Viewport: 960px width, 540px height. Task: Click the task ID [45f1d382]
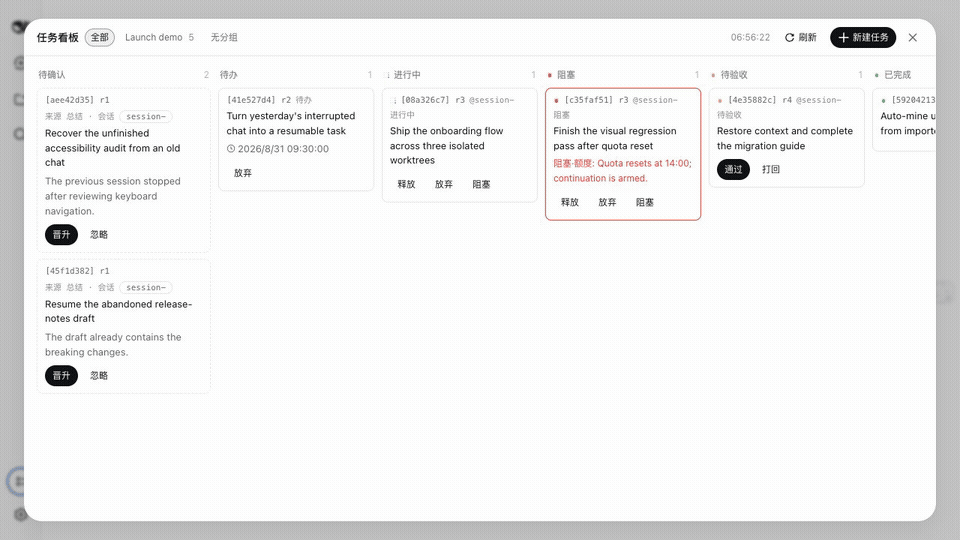click(69, 271)
